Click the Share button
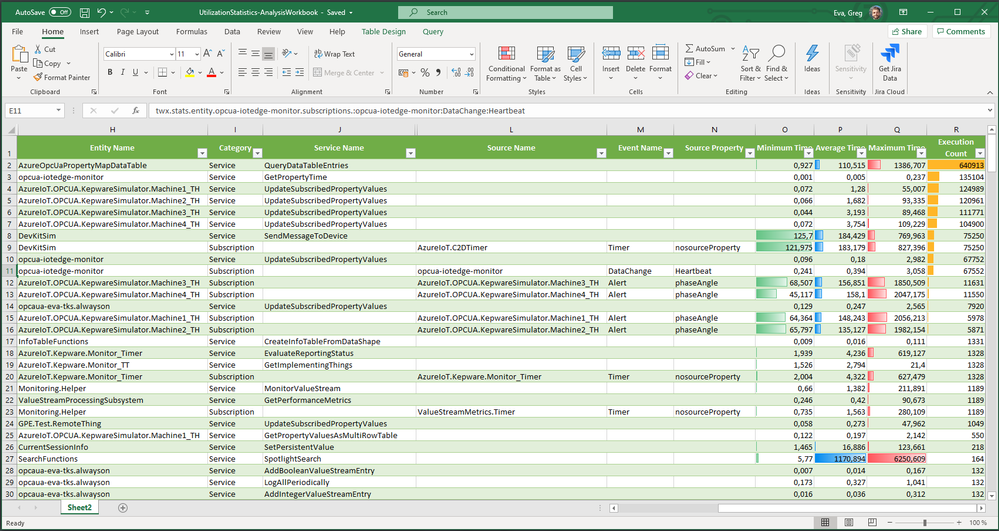This screenshot has height=531, width=999. click(x=907, y=31)
